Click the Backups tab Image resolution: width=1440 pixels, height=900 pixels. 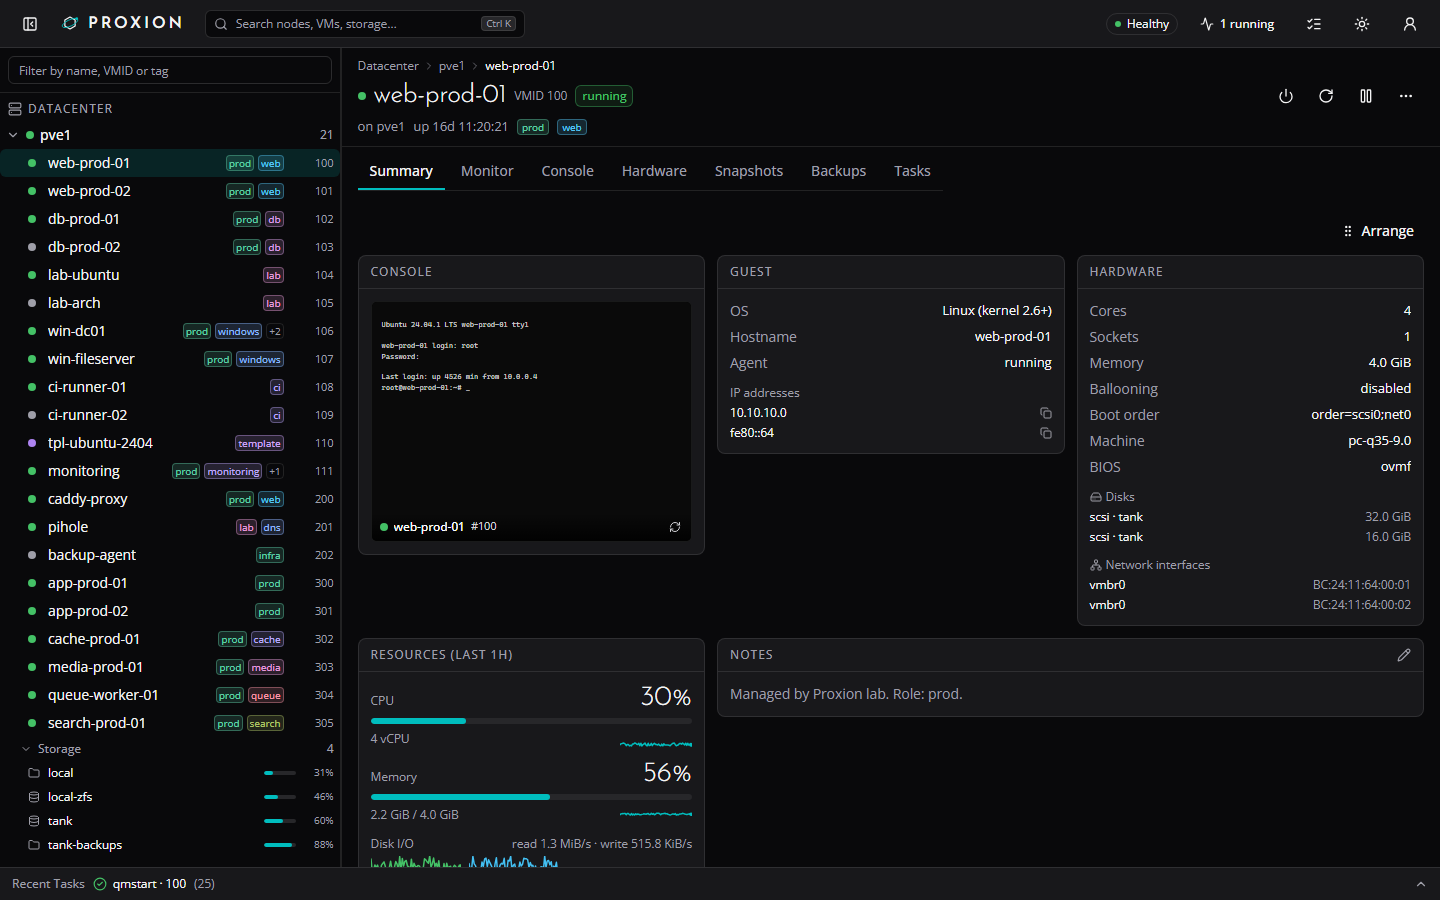[x=838, y=171]
